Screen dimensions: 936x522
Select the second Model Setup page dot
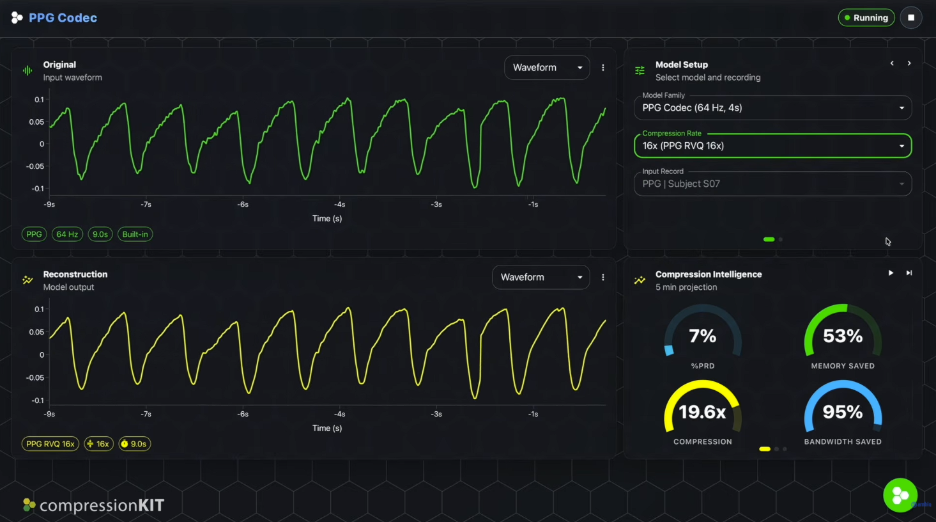(780, 239)
